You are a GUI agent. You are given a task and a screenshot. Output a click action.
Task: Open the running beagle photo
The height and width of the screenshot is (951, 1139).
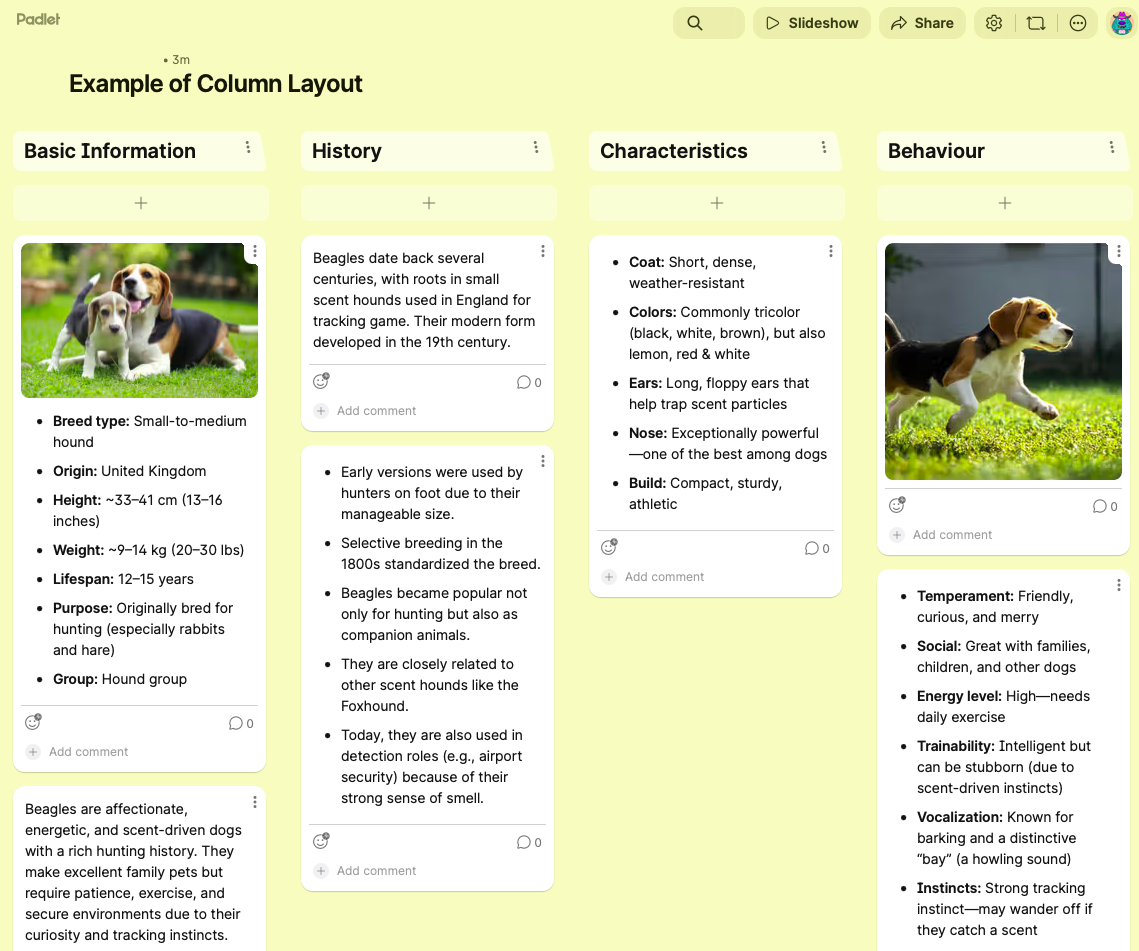tap(1003, 361)
